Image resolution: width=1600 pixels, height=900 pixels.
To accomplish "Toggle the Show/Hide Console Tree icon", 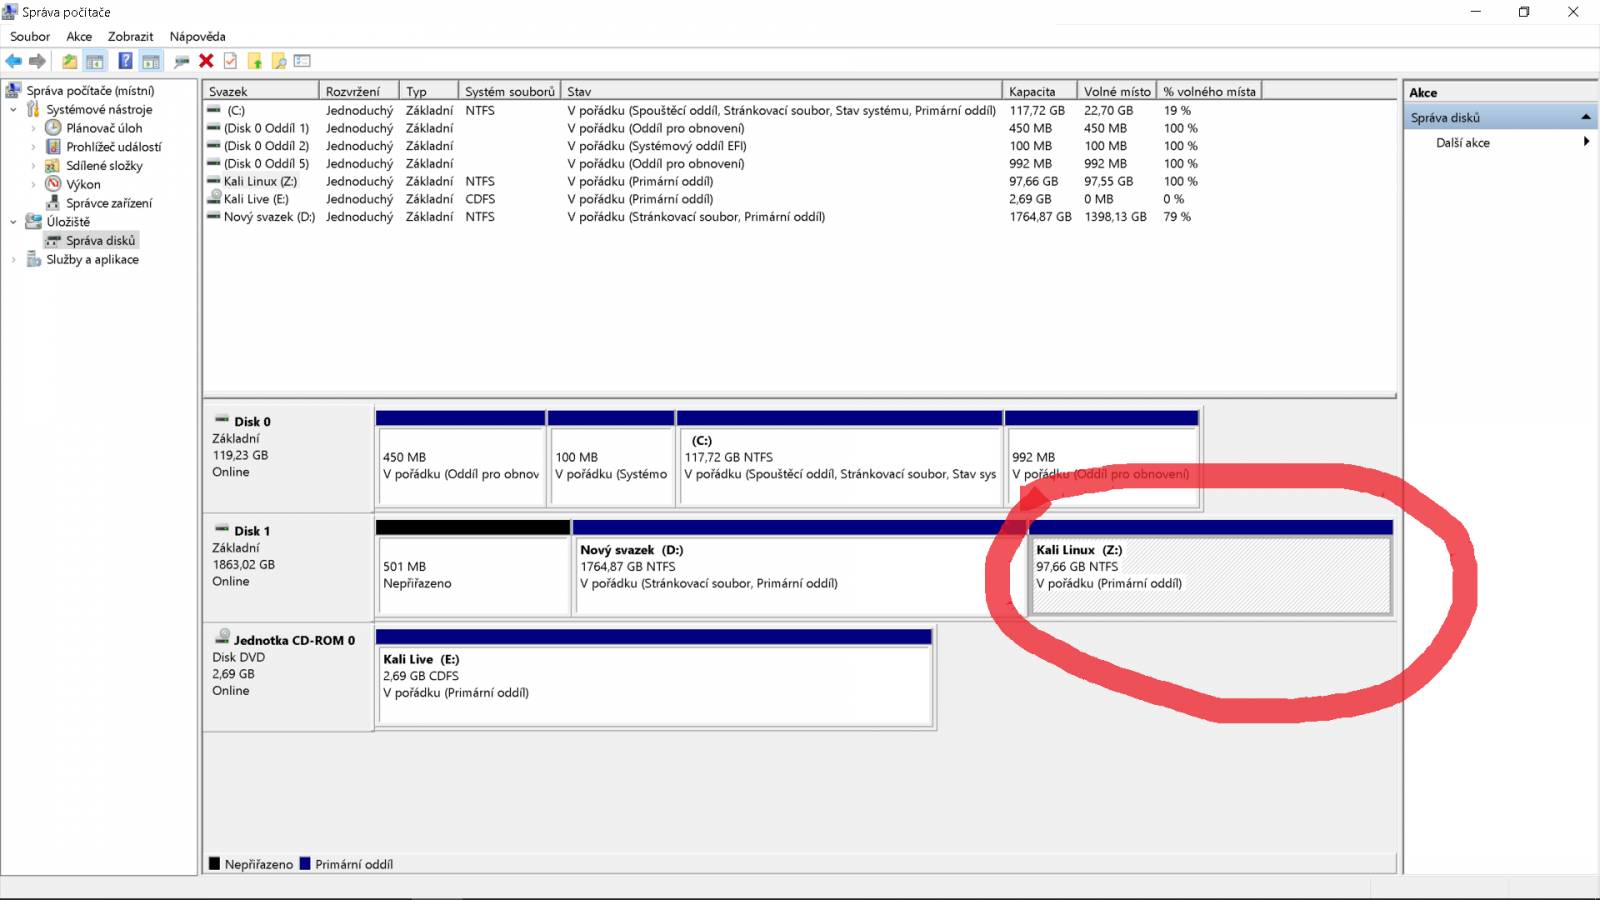I will pos(95,61).
